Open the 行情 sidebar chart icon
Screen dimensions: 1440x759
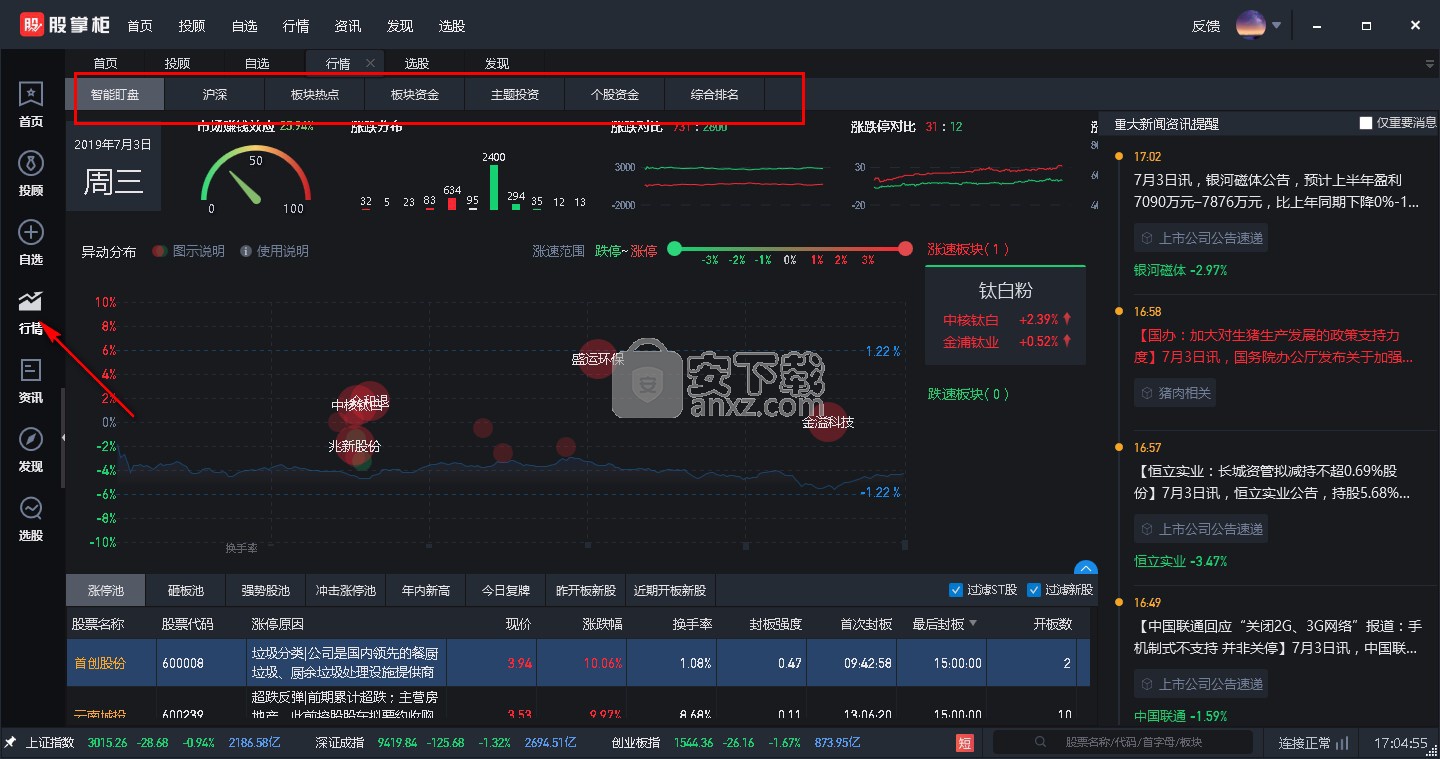coord(31,301)
